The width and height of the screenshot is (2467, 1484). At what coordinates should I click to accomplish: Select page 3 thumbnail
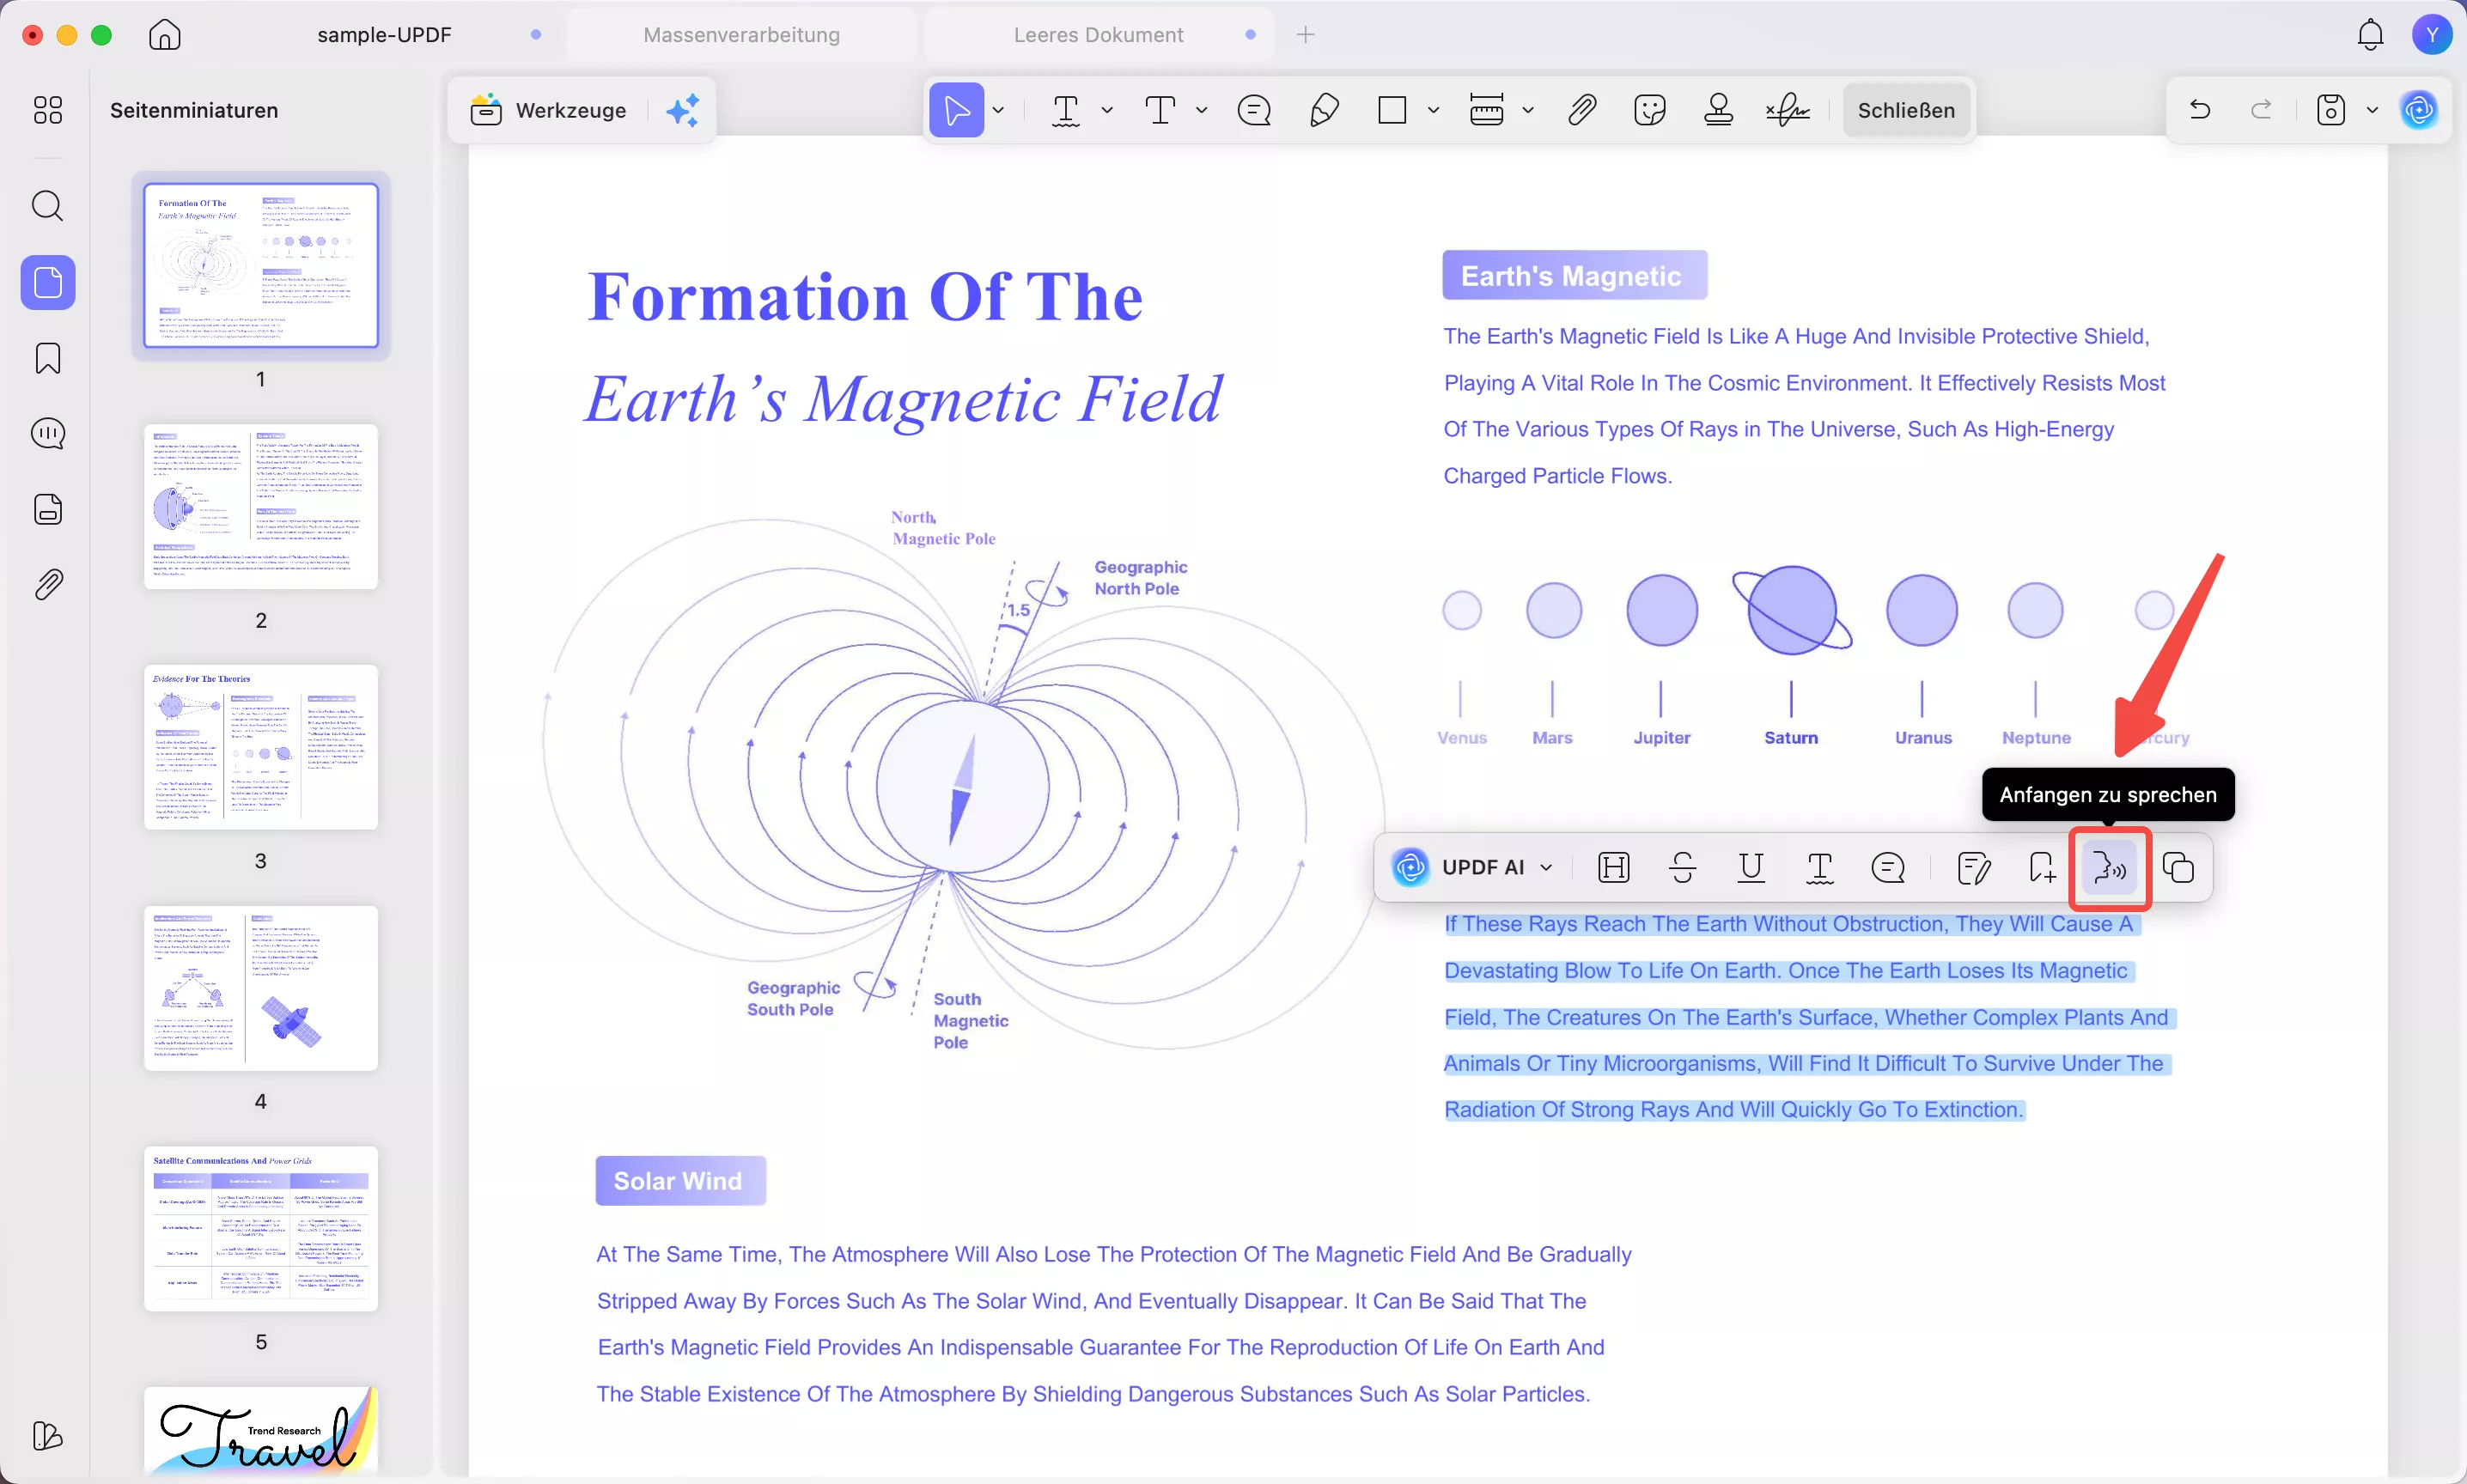pos(261,747)
